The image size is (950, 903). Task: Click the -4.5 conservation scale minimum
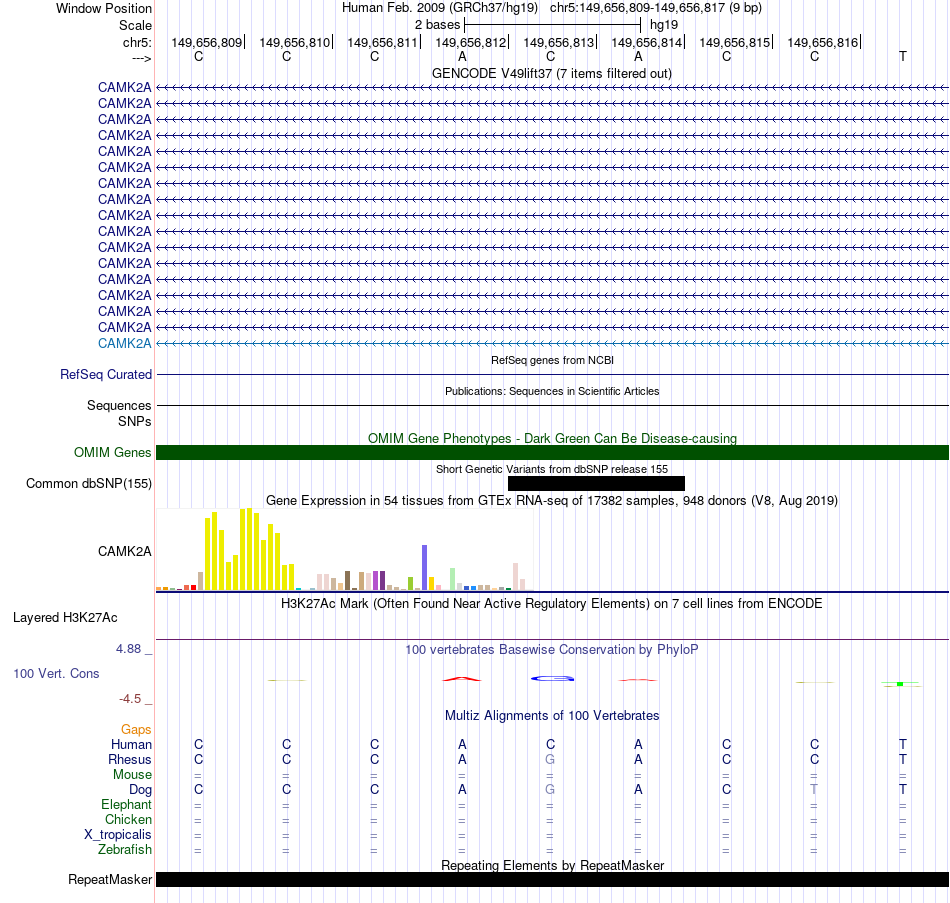tap(130, 699)
